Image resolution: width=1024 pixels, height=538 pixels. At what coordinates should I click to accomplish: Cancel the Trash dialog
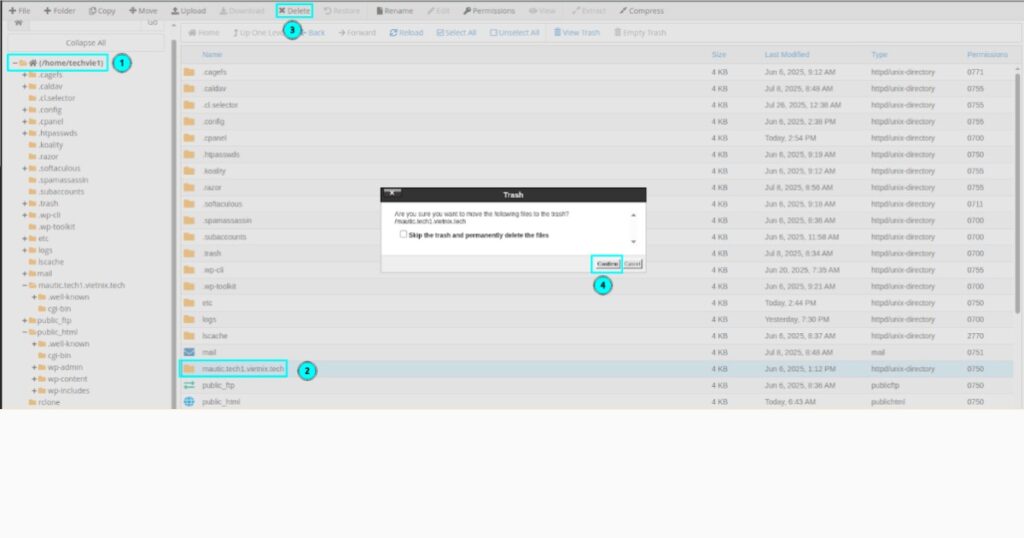coord(632,264)
